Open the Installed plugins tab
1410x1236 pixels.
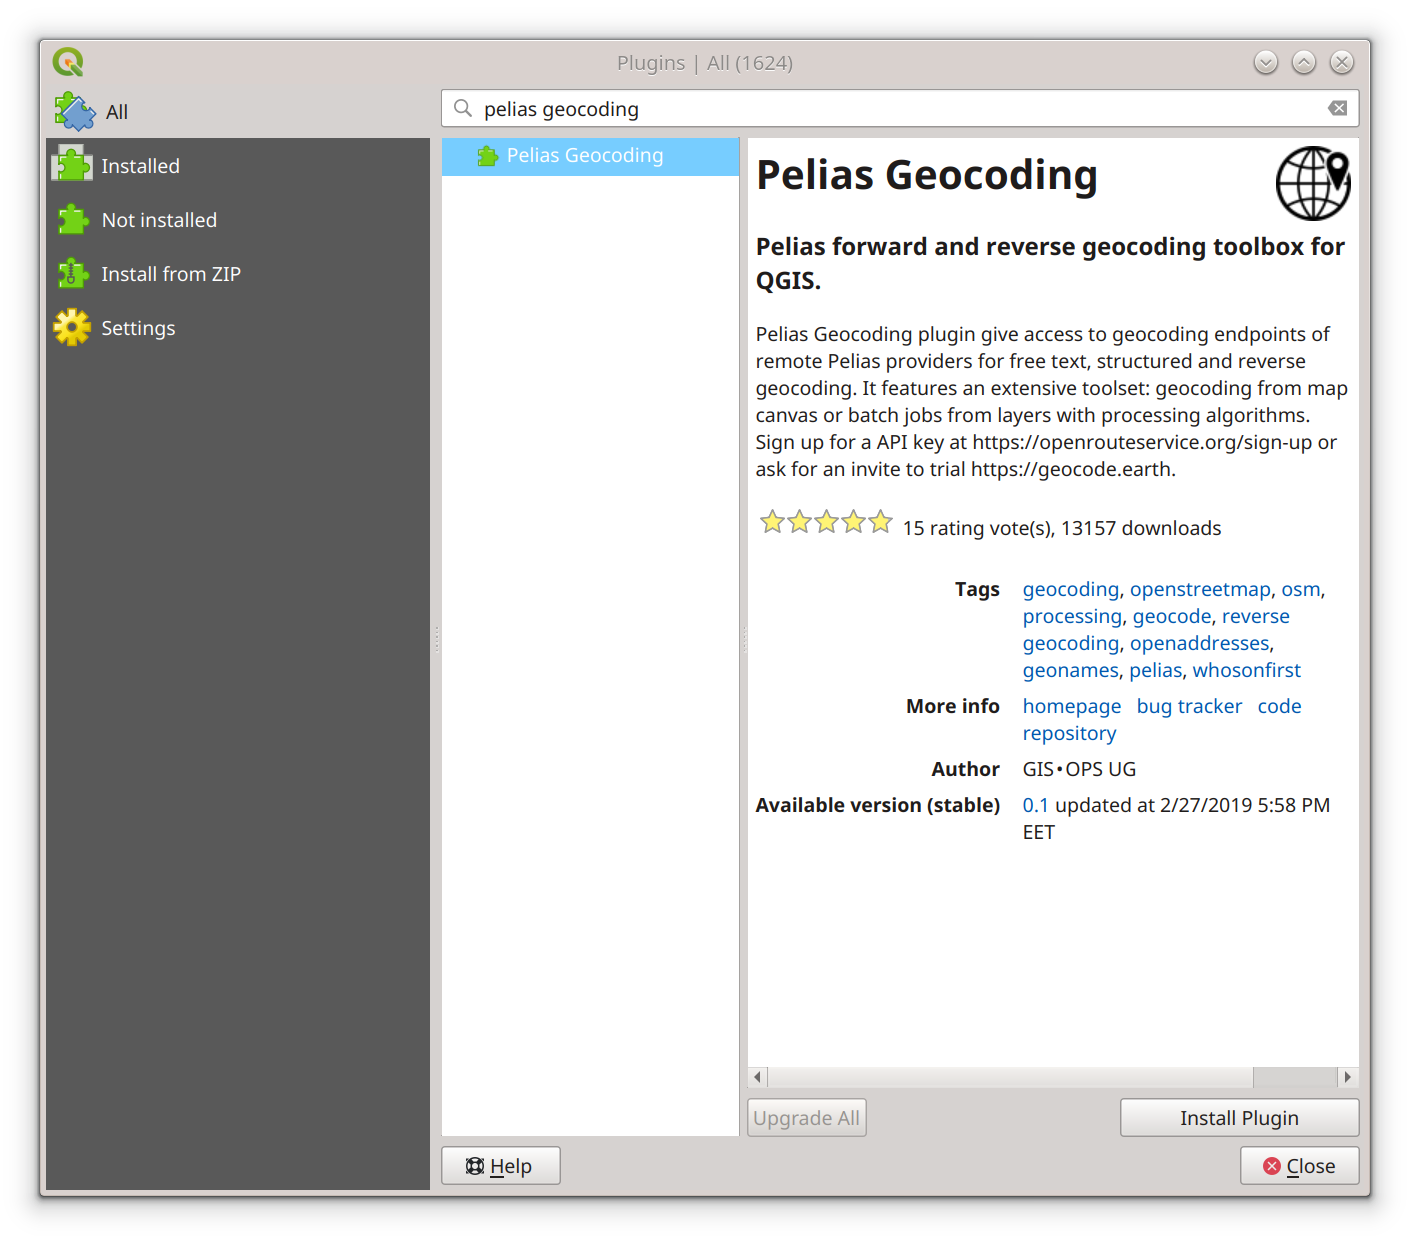tap(238, 166)
